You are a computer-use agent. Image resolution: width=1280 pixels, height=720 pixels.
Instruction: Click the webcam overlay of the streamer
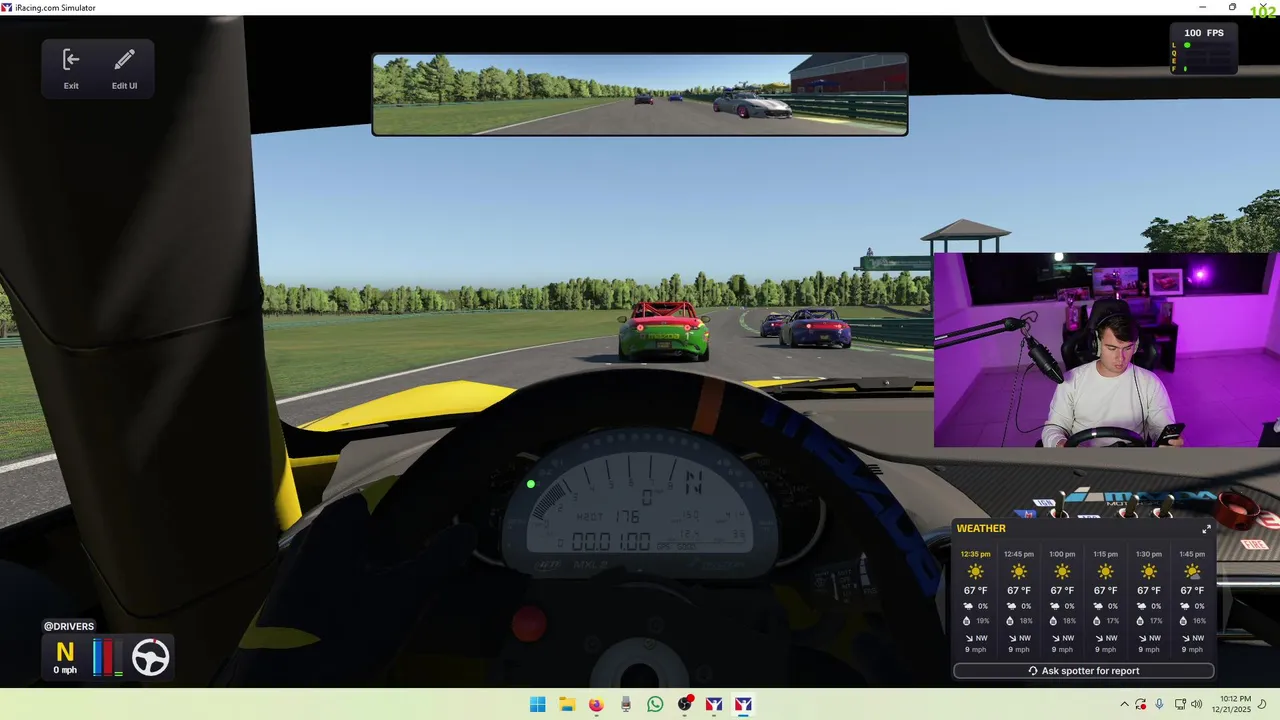1106,349
